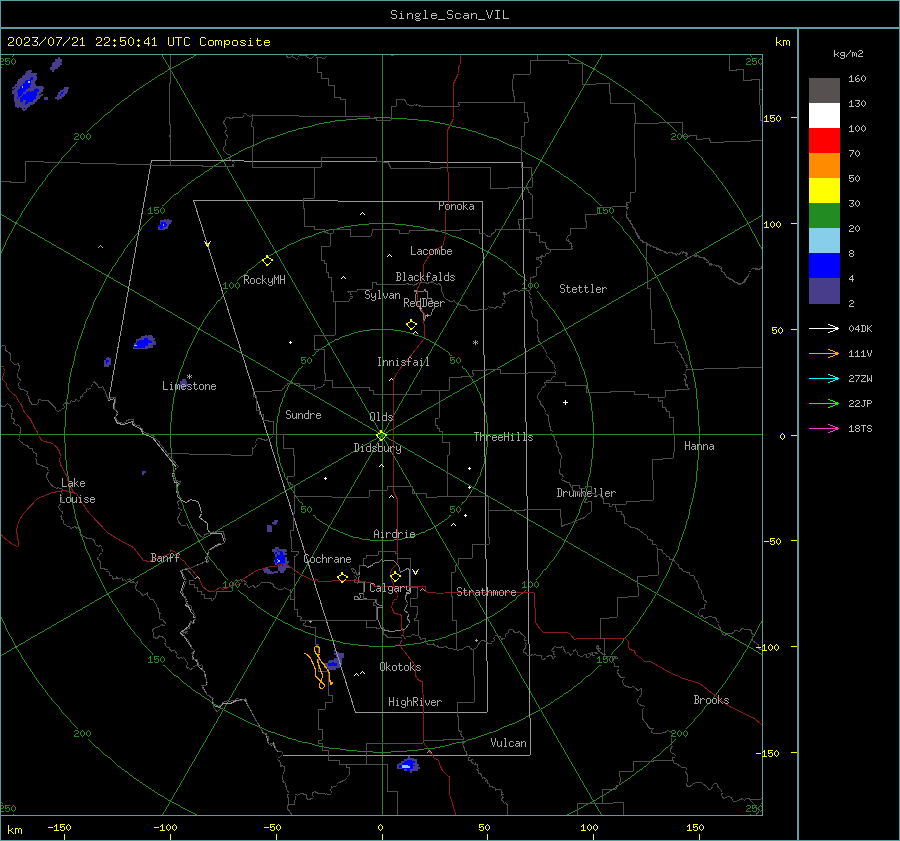Click the green 30 kg/m2 color swatch
This screenshot has width=900, height=841.
coord(824,216)
